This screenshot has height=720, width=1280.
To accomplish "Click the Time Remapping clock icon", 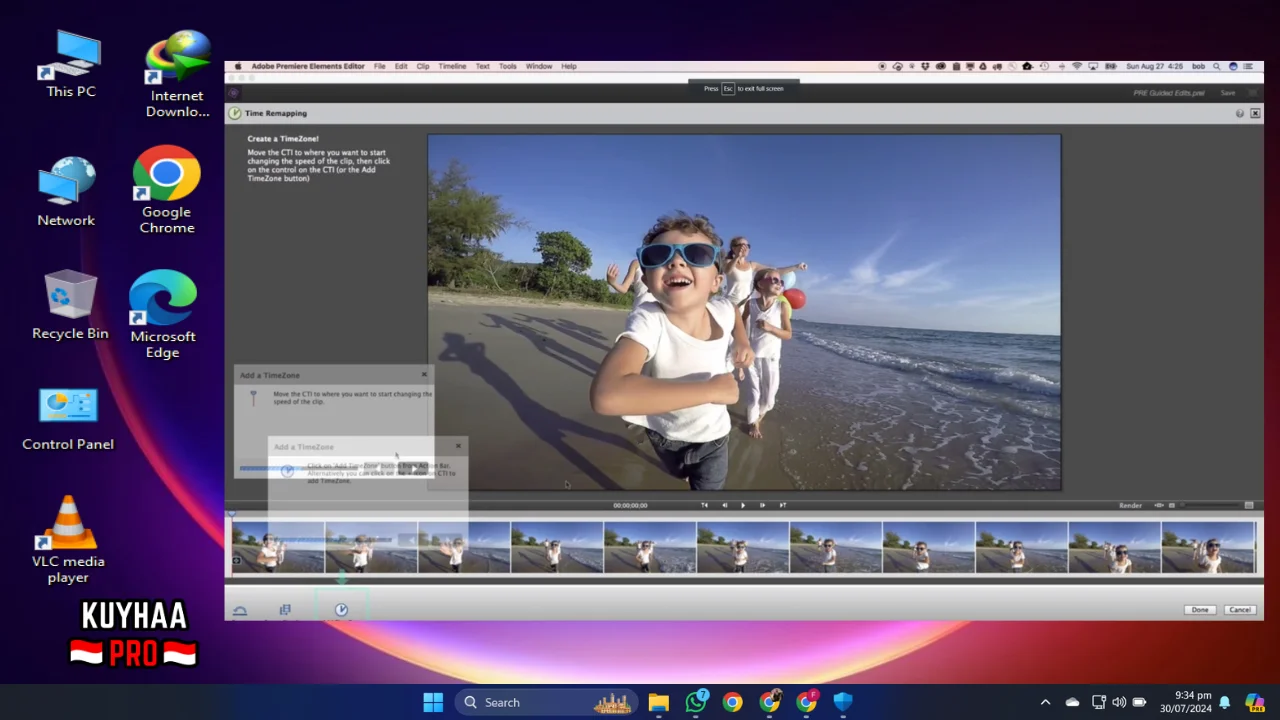I will pyautogui.click(x=235, y=113).
